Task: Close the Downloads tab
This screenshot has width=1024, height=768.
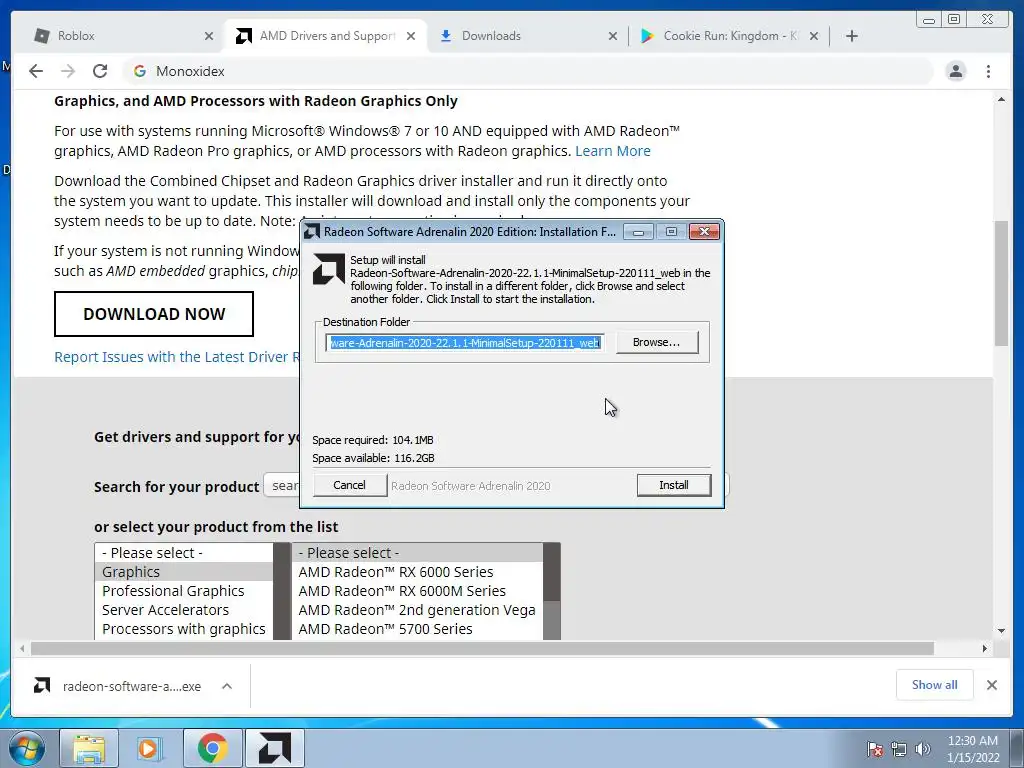Action: 613,36
